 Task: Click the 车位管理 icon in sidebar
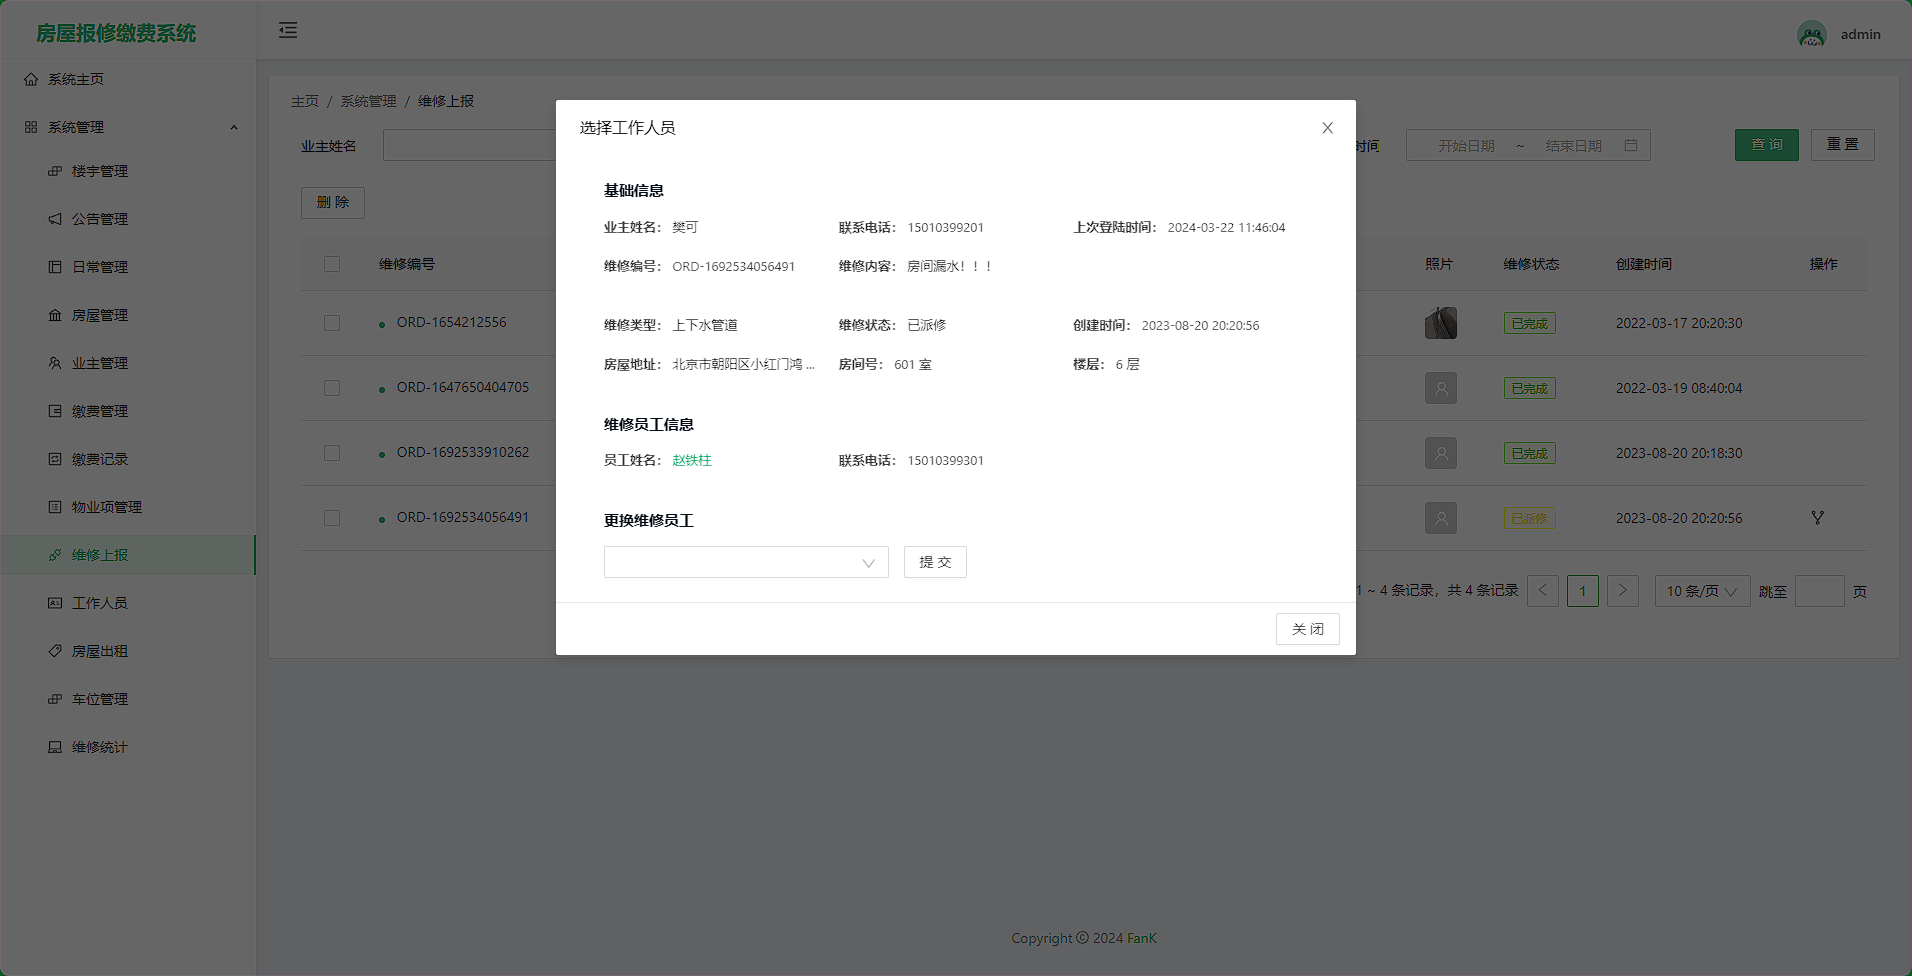tap(55, 699)
